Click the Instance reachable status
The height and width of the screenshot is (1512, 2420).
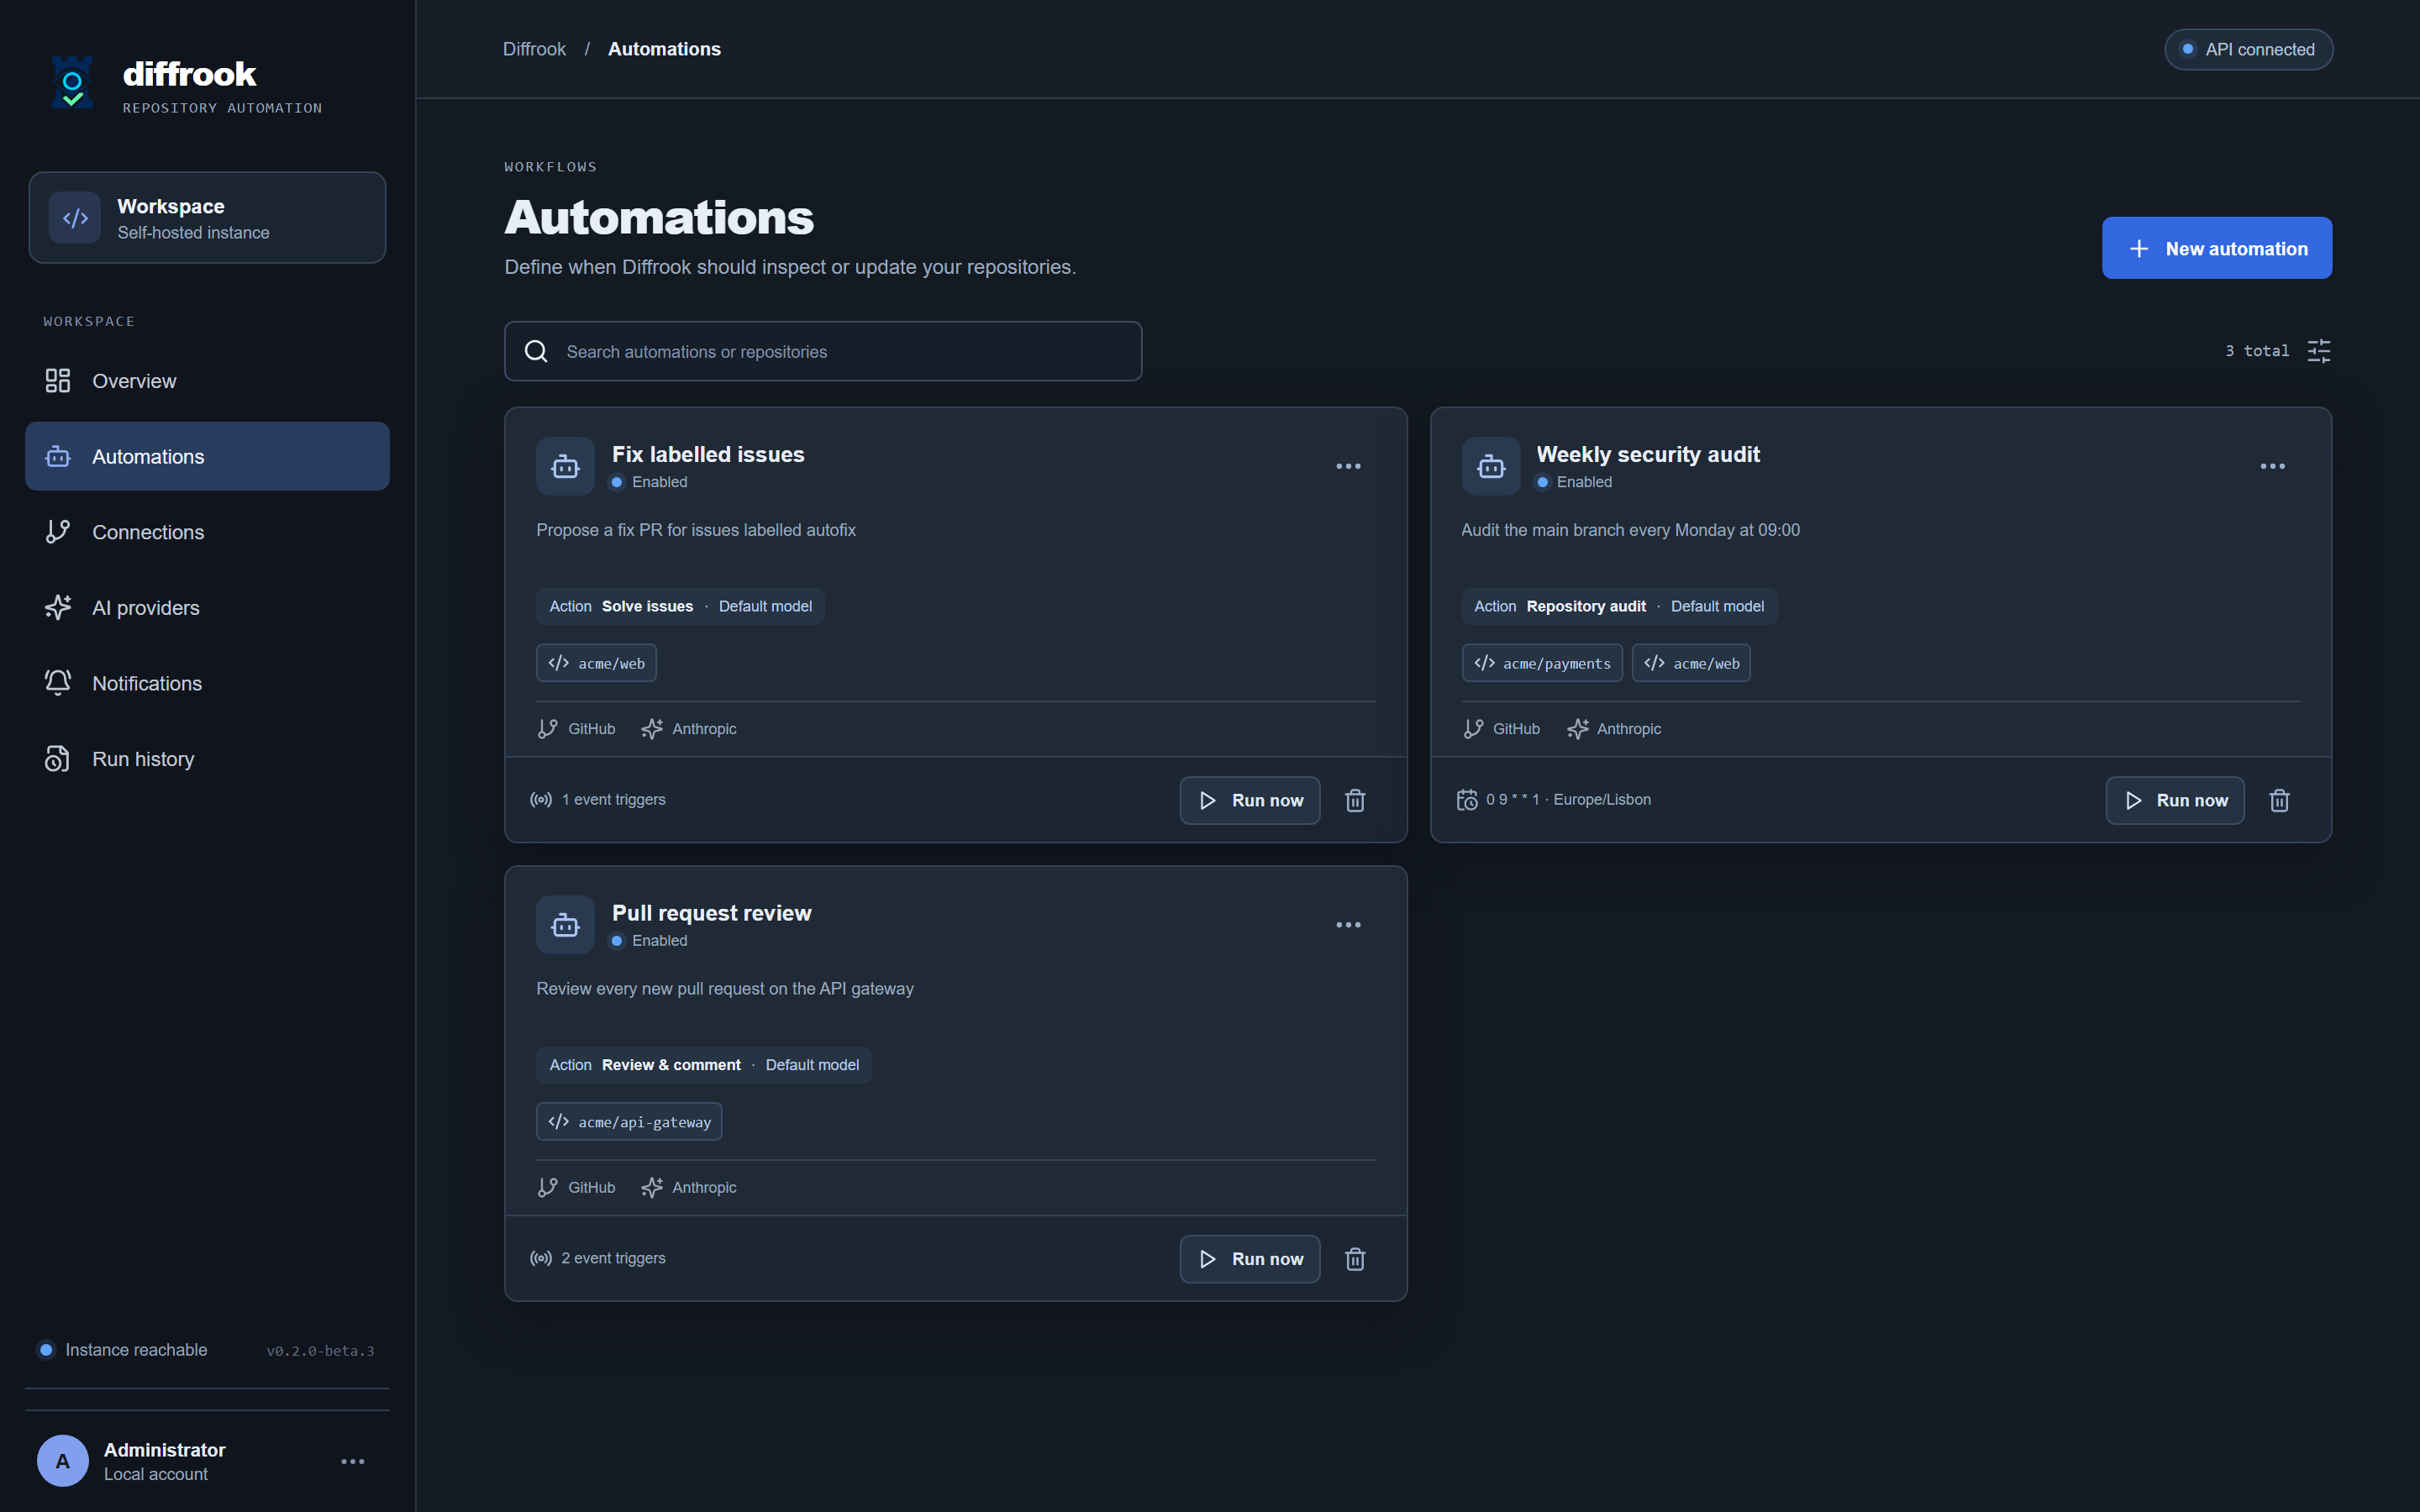pyautogui.click(x=122, y=1350)
